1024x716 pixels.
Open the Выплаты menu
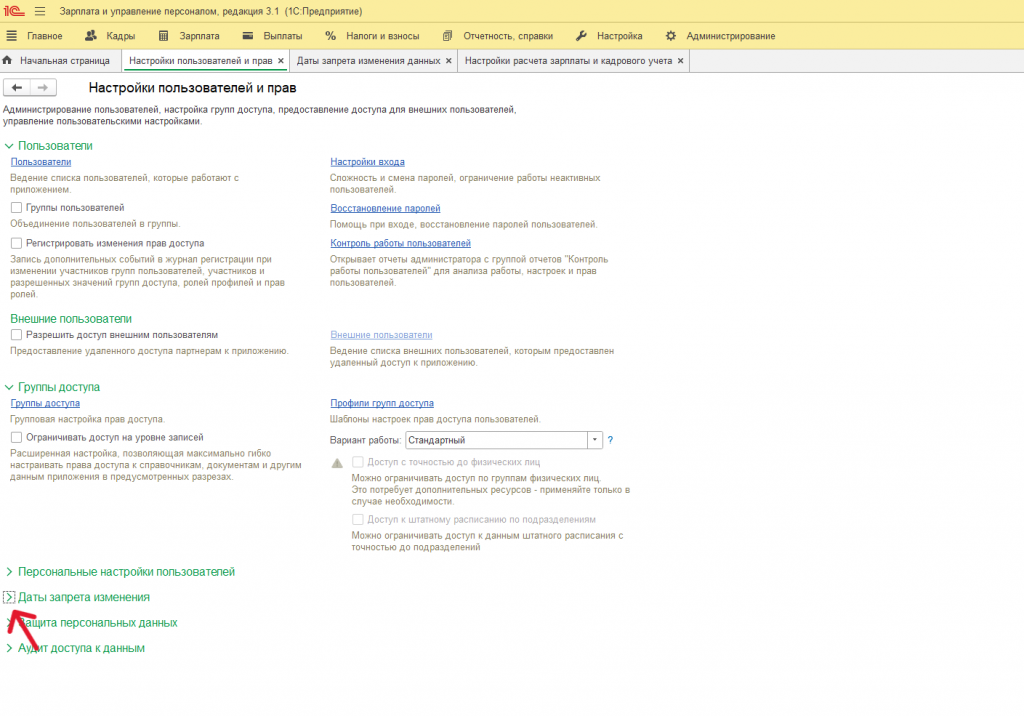click(x=272, y=36)
